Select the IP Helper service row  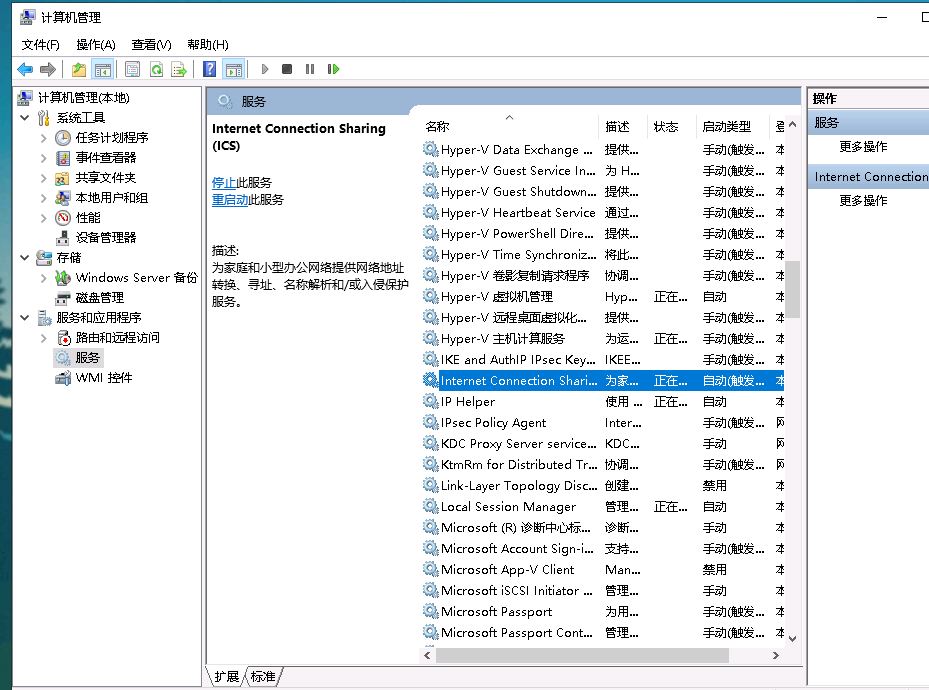pyautogui.click(x=603, y=402)
